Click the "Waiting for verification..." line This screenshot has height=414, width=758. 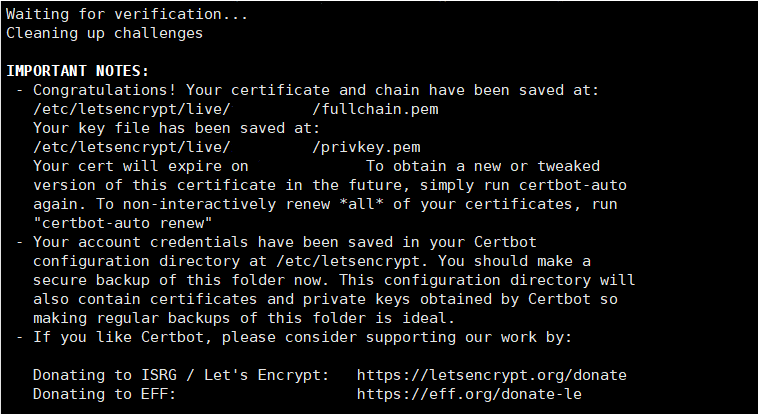pyautogui.click(x=126, y=14)
